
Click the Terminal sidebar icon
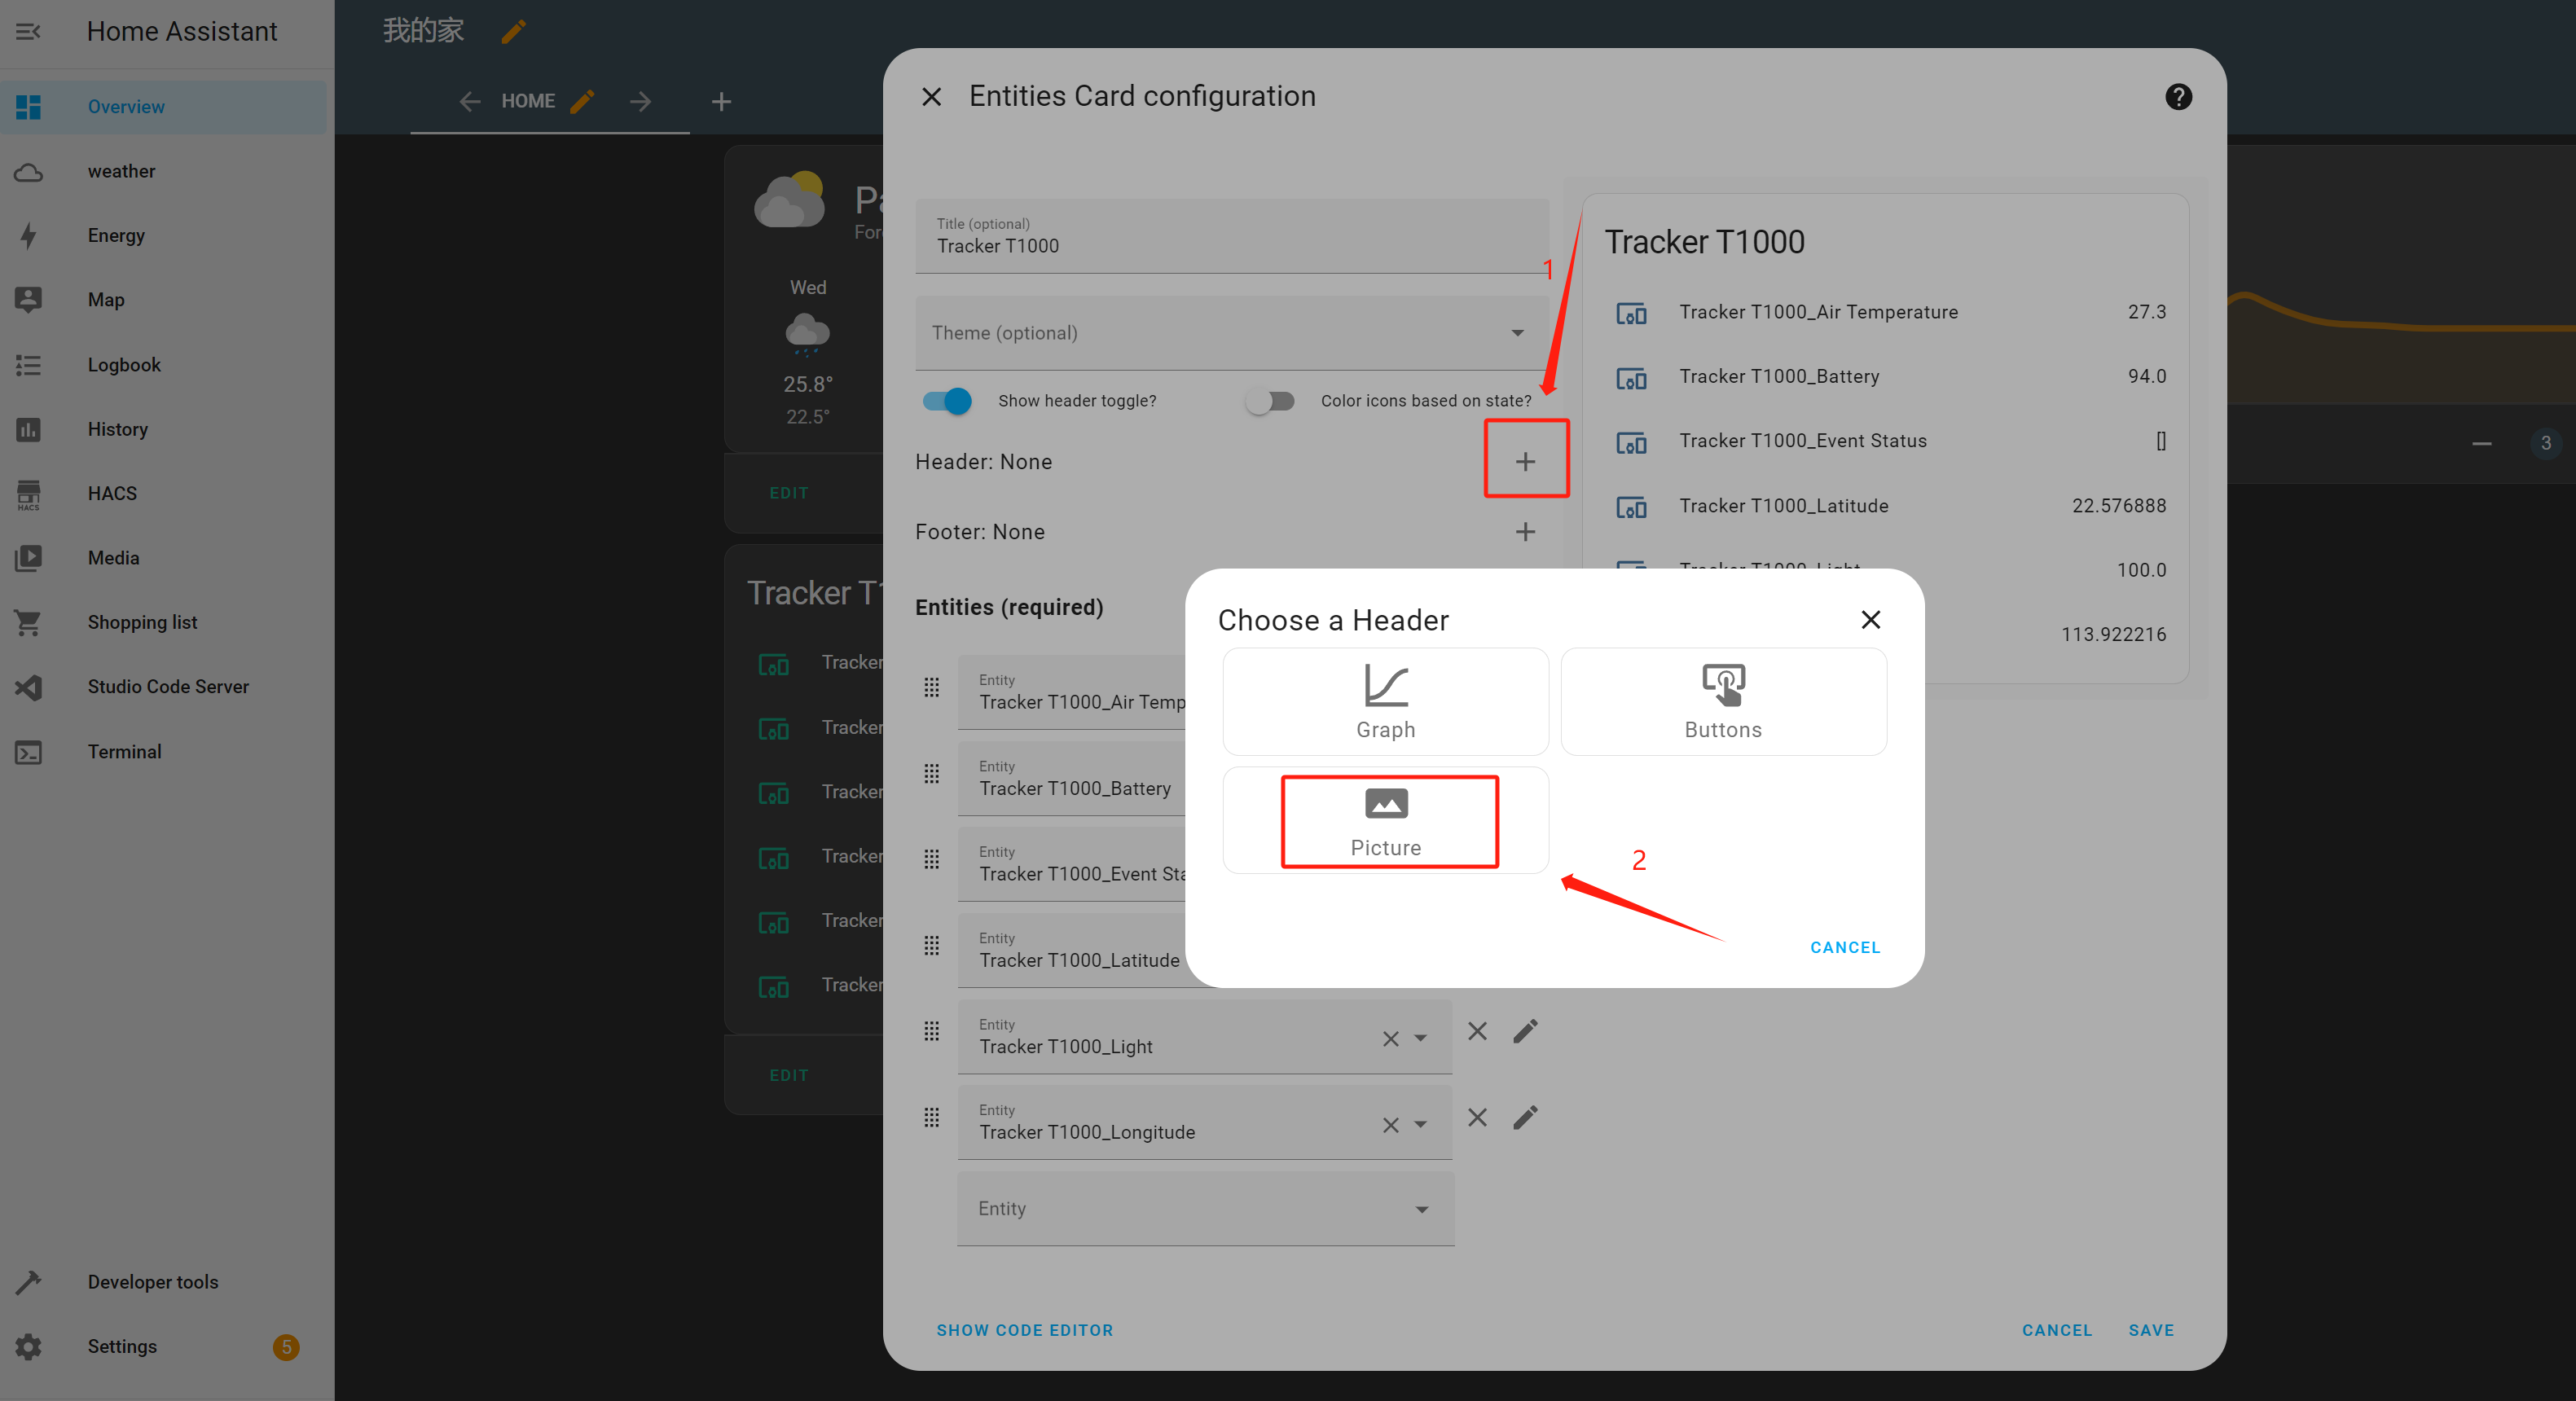[29, 752]
